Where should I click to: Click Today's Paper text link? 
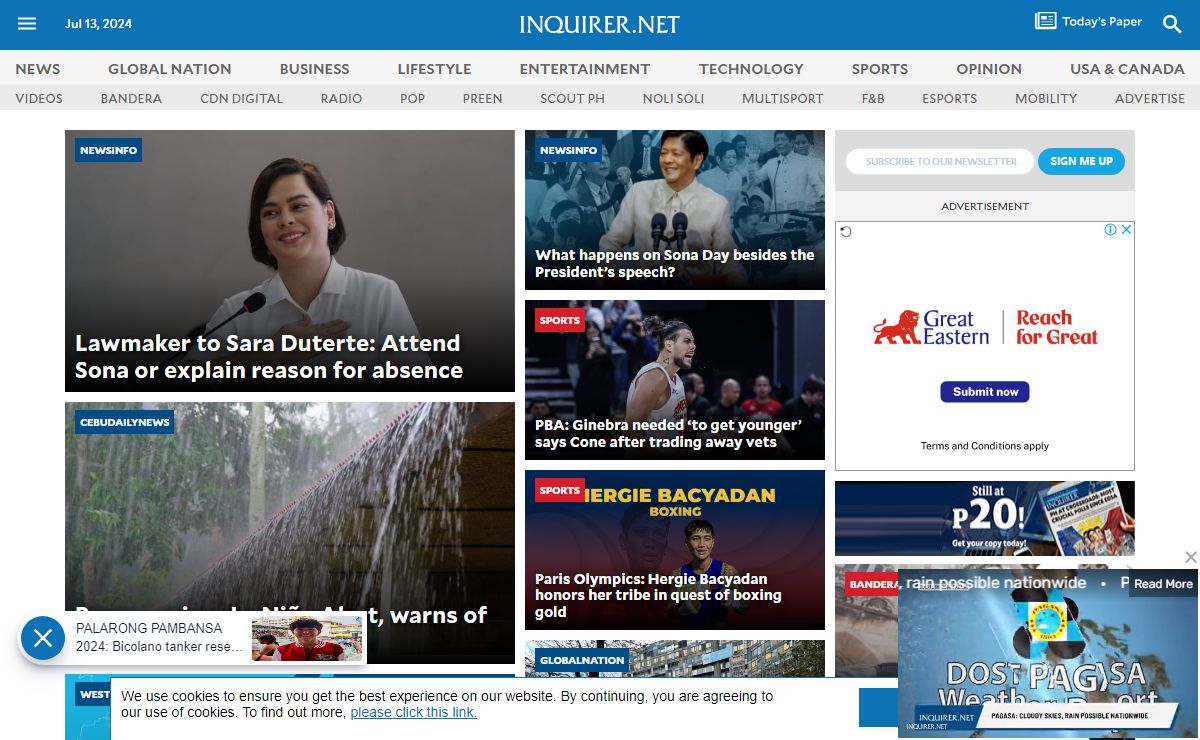pos(1102,21)
